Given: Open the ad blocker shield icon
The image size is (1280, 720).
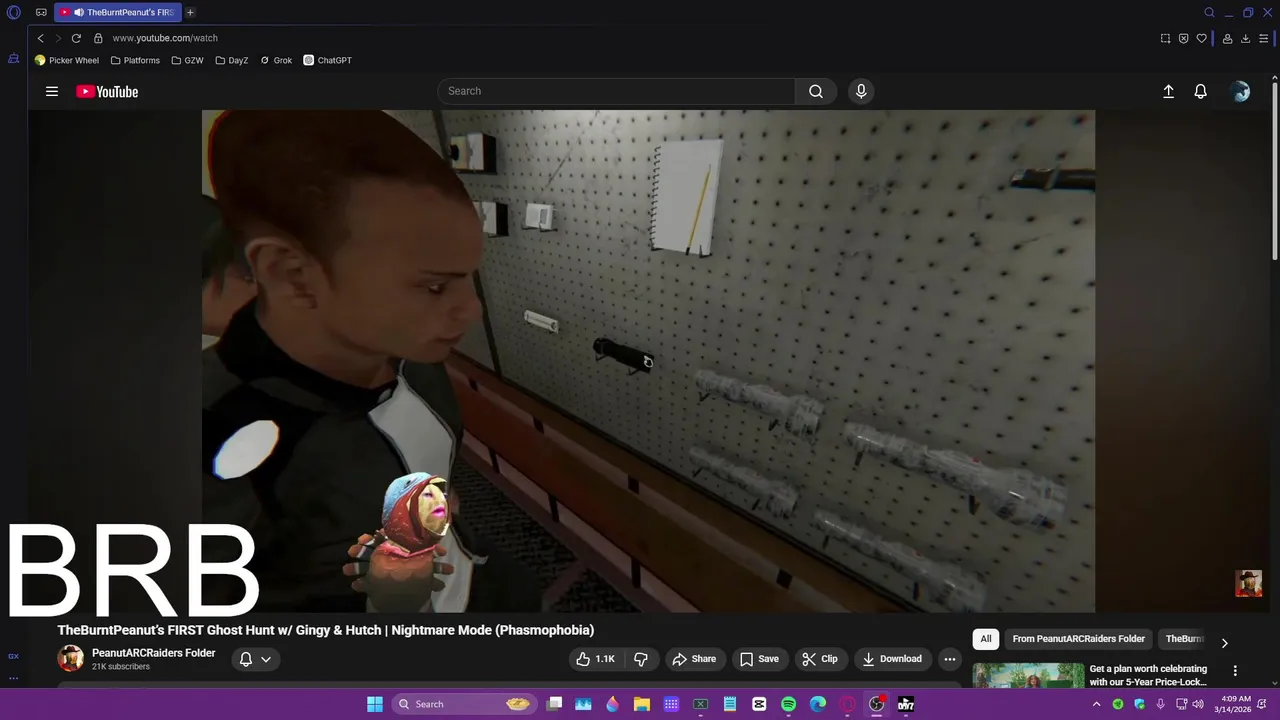Looking at the screenshot, I should (1183, 38).
